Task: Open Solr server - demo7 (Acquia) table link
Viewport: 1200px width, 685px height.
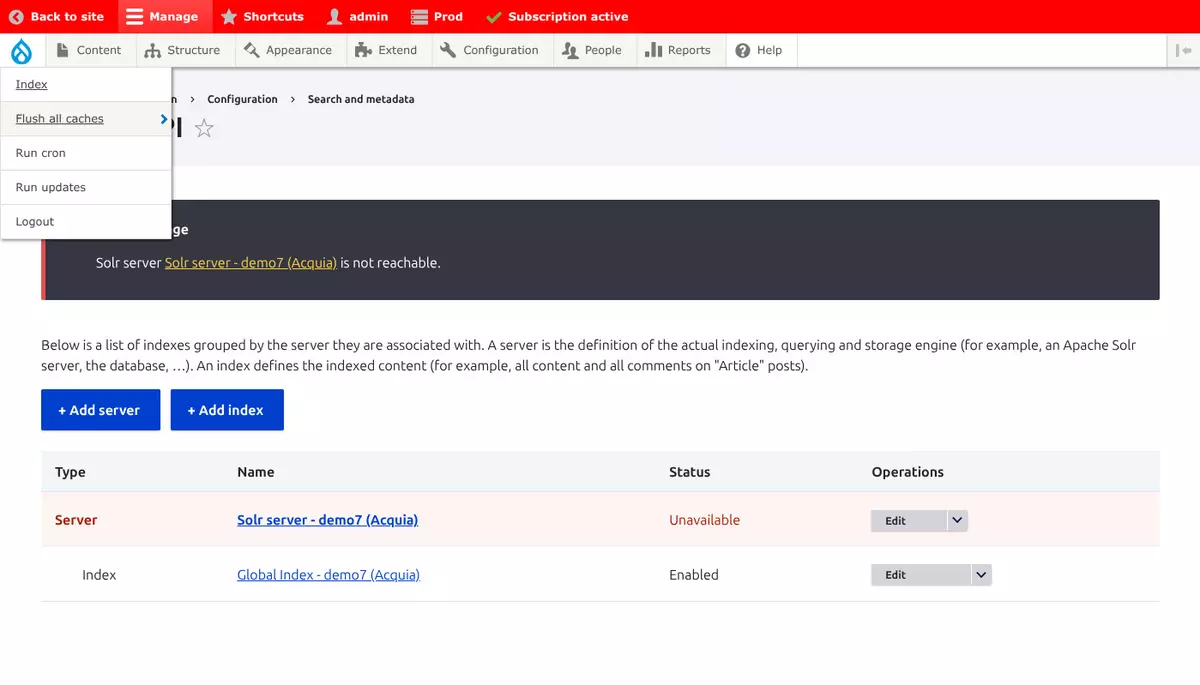Action: (327, 520)
